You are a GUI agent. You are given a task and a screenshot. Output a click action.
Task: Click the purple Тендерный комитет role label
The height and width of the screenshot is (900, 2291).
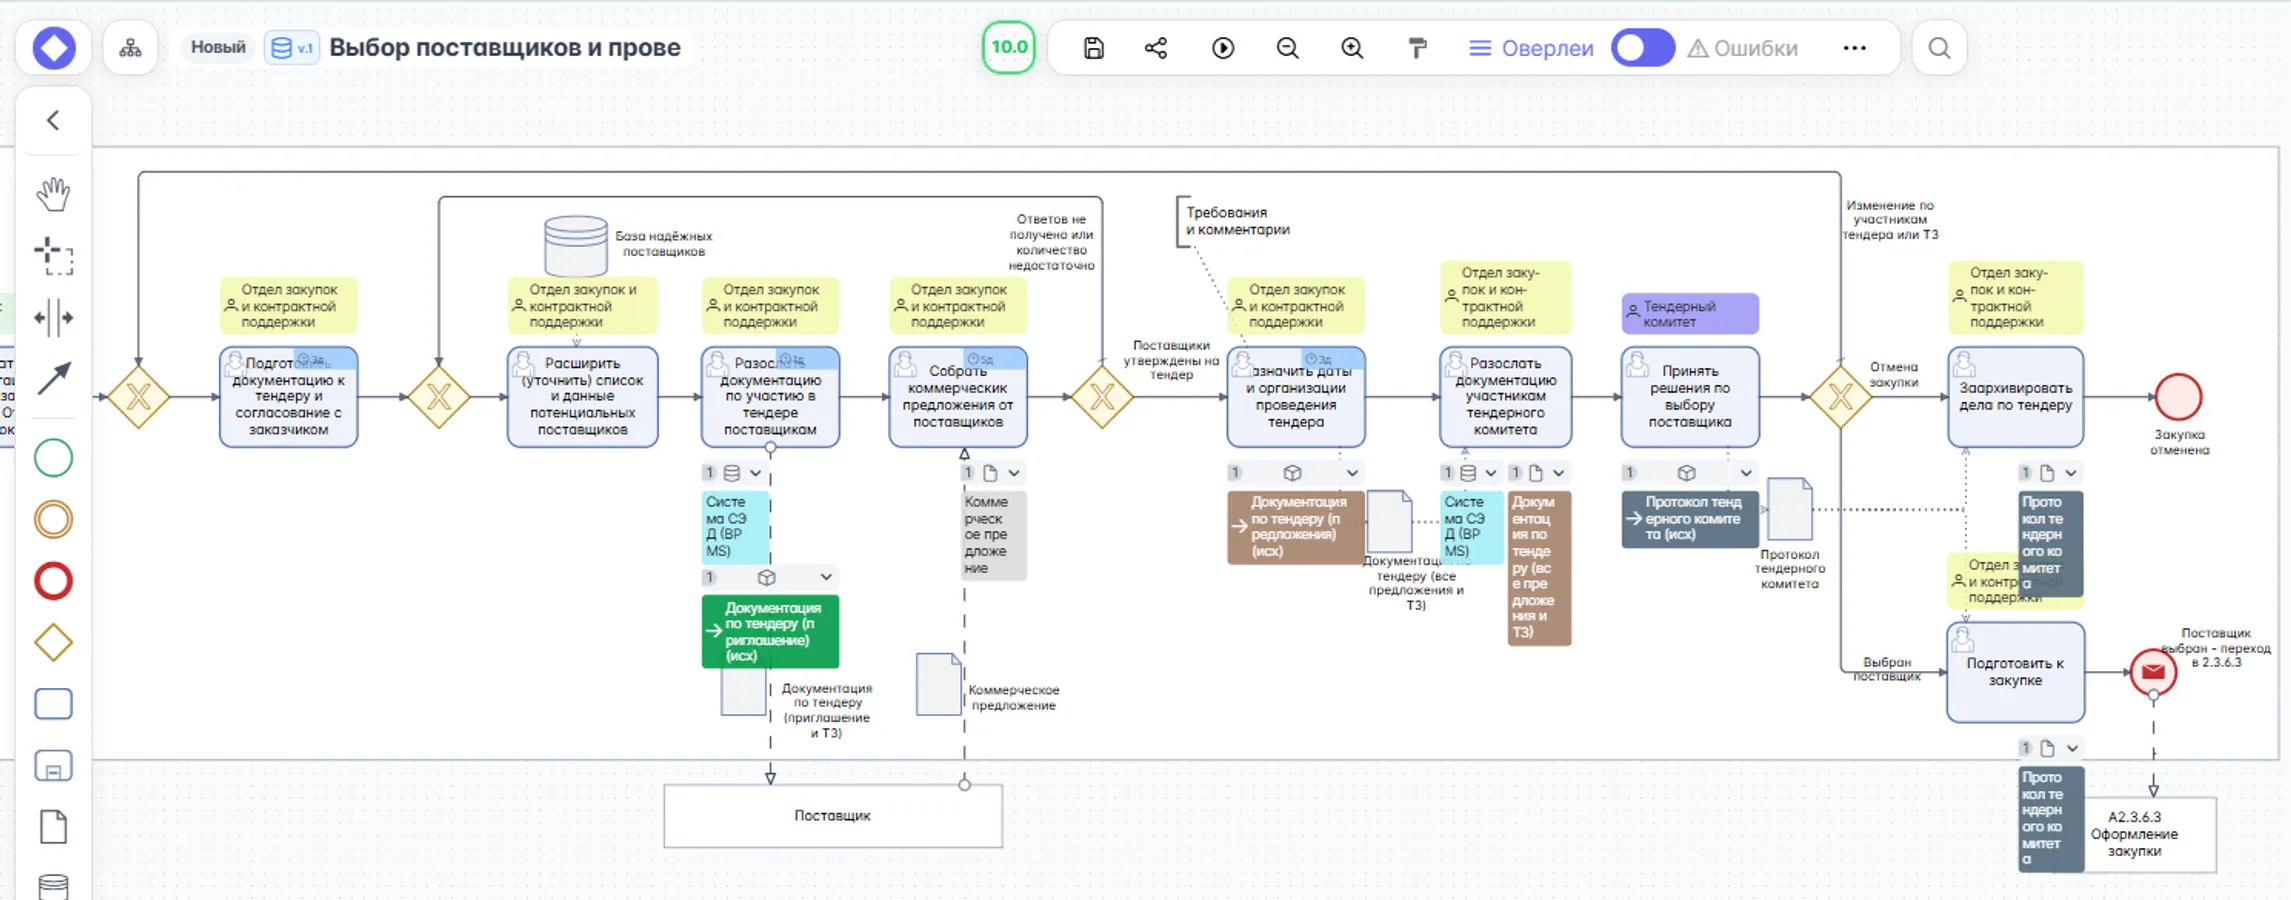coord(1690,314)
